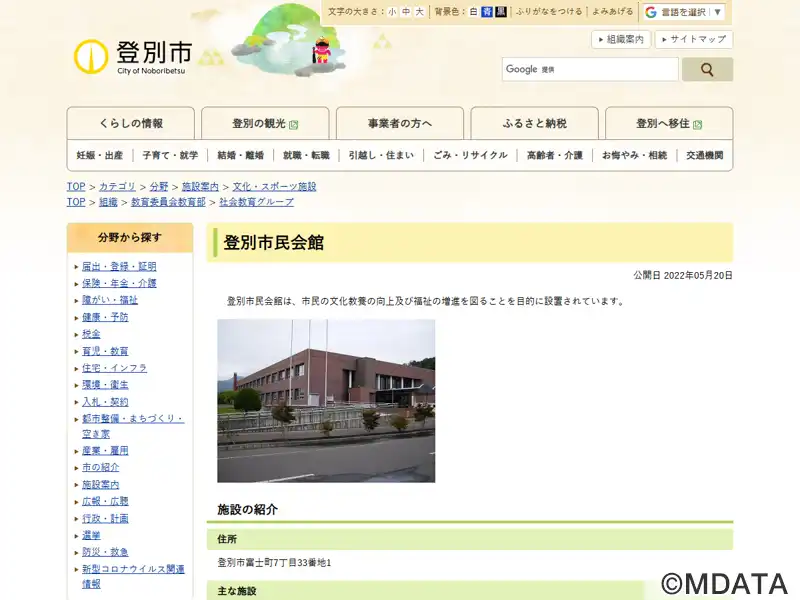Open the サイトマップ arrow button
The height and width of the screenshot is (600, 800).
693,39
